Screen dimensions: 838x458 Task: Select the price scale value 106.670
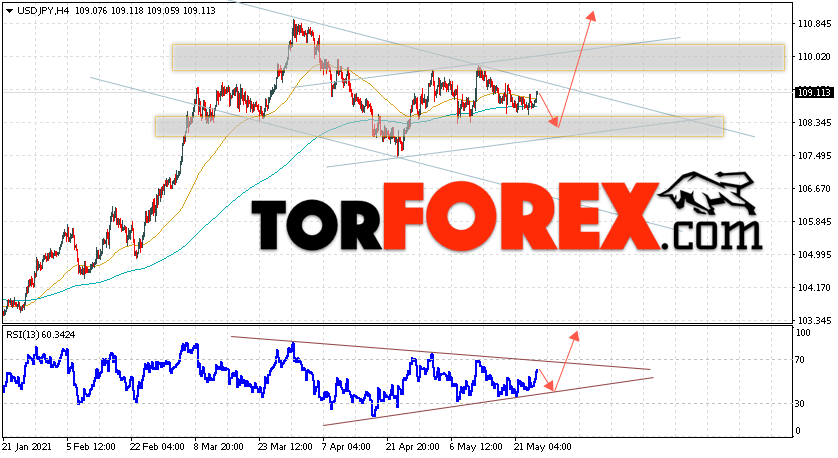coord(814,189)
